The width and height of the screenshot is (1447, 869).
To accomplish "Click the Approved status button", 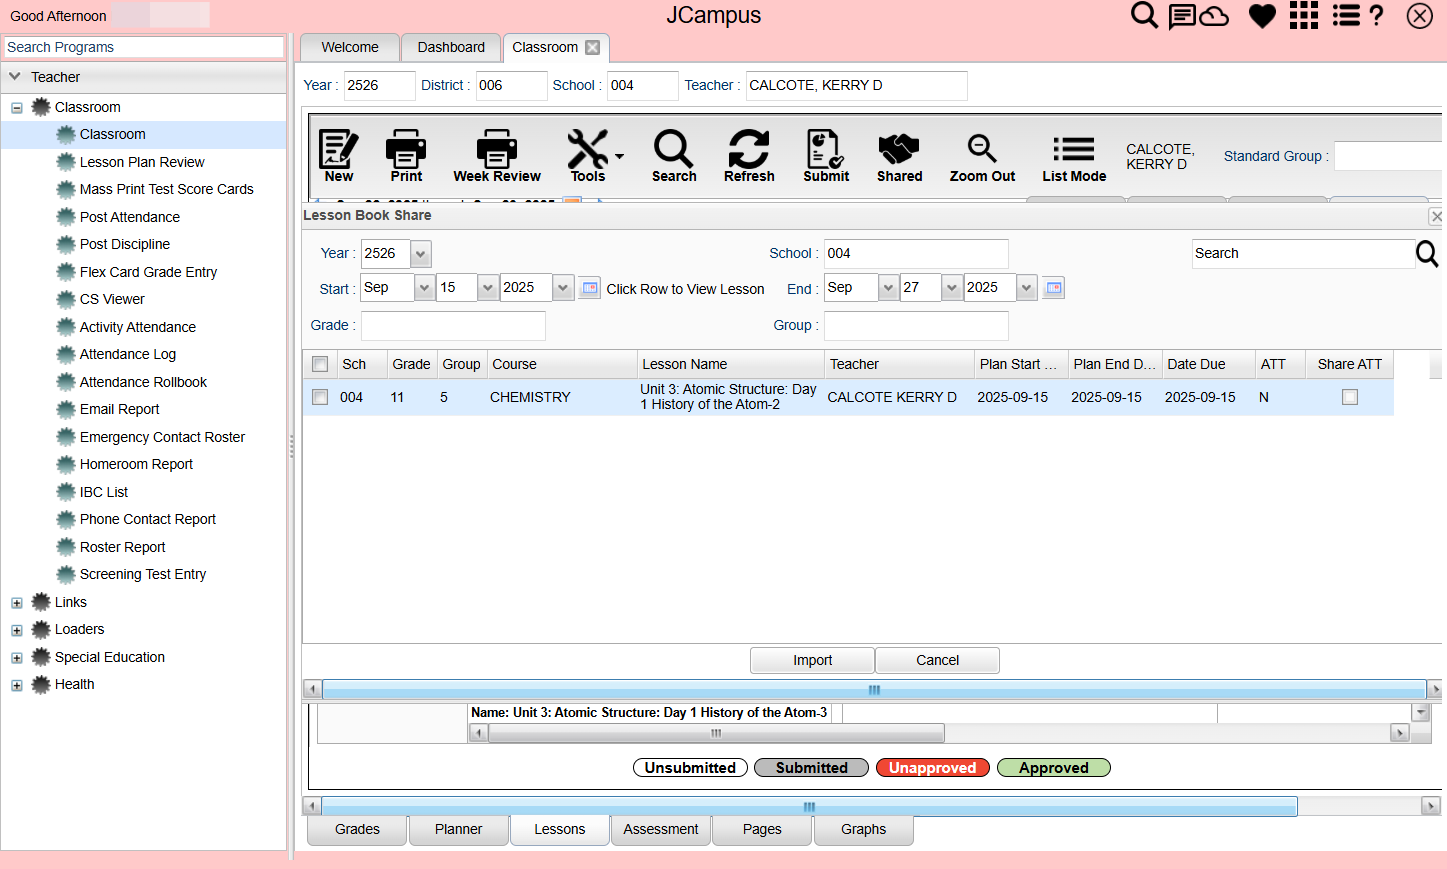I will tap(1054, 768).
